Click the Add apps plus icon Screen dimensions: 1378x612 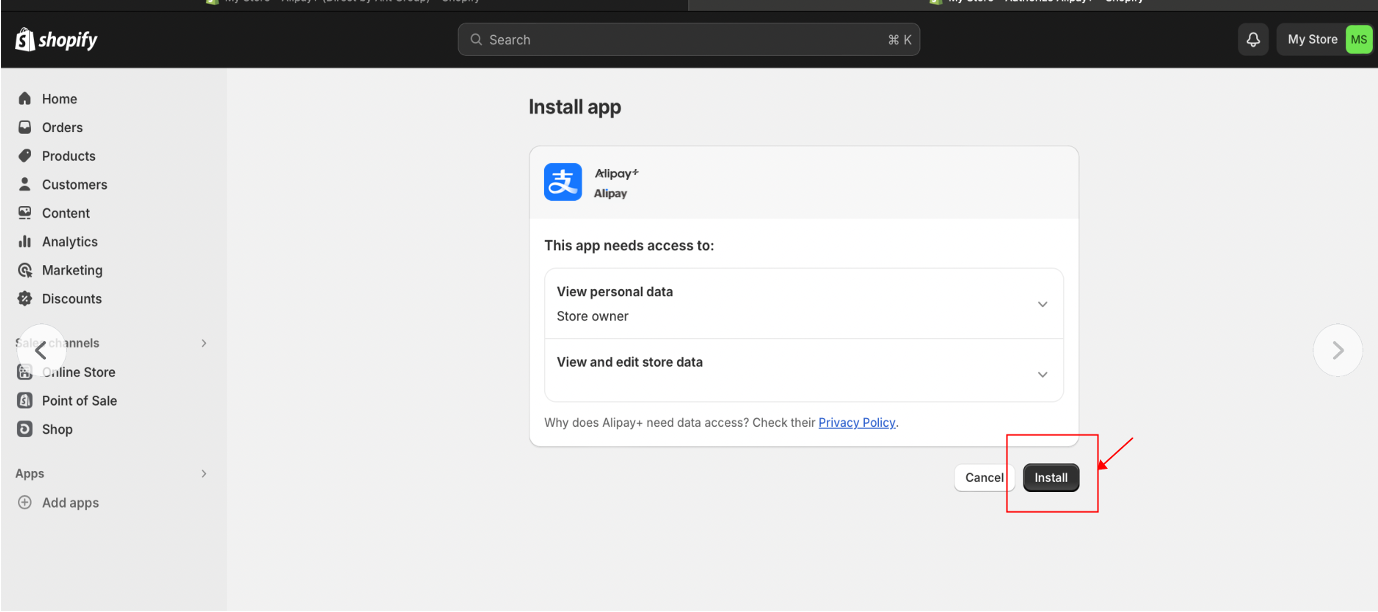coord(25,503)
